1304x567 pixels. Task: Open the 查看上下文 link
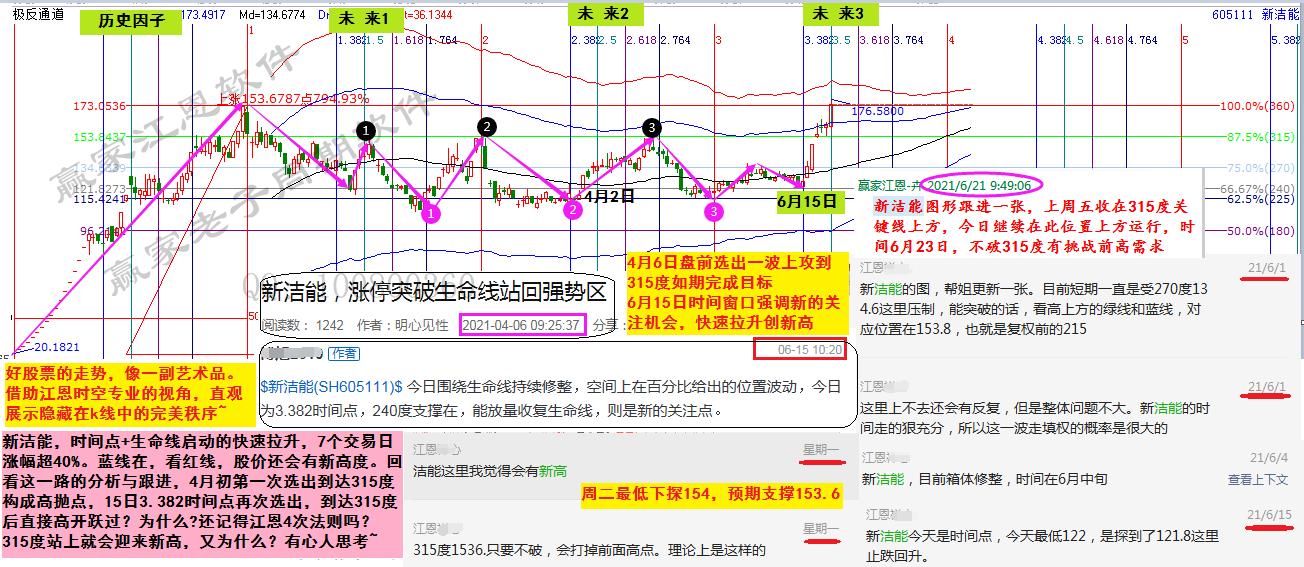click(1257, 479)
